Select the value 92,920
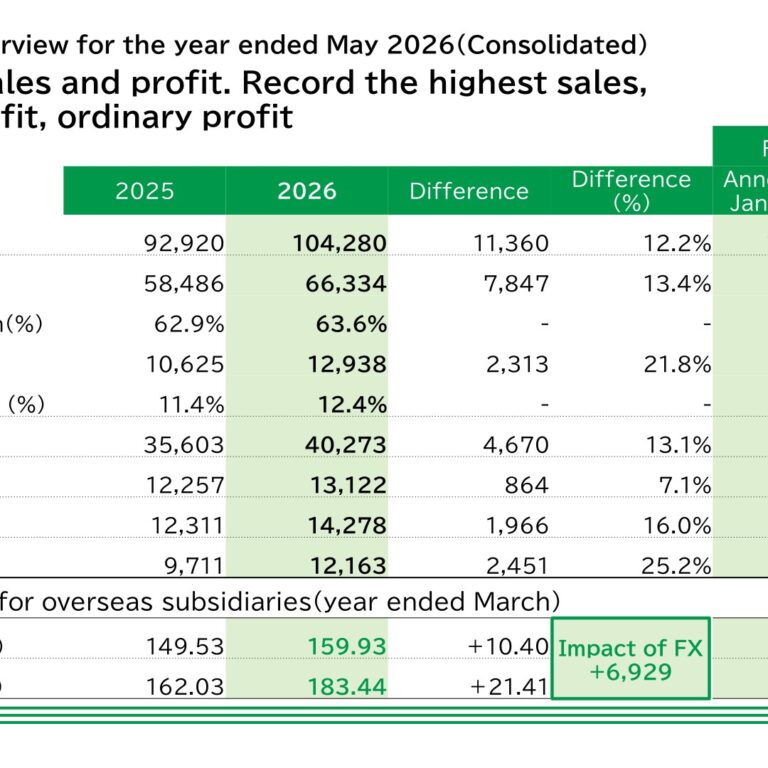Image resolution: width=768 pixels, height=768 pixels. click(184, 243)
